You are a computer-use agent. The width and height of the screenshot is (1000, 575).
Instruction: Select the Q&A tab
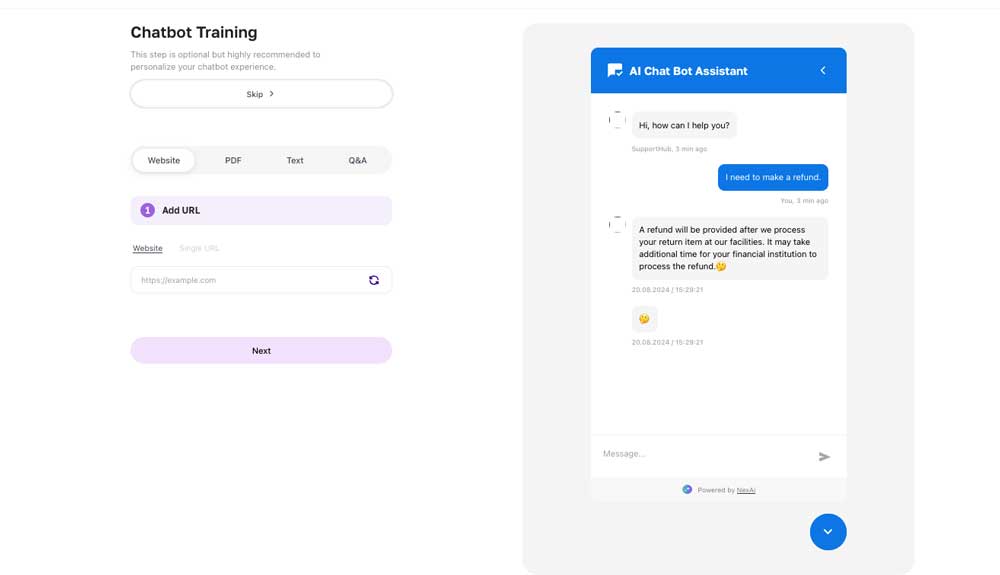[357, 160]
